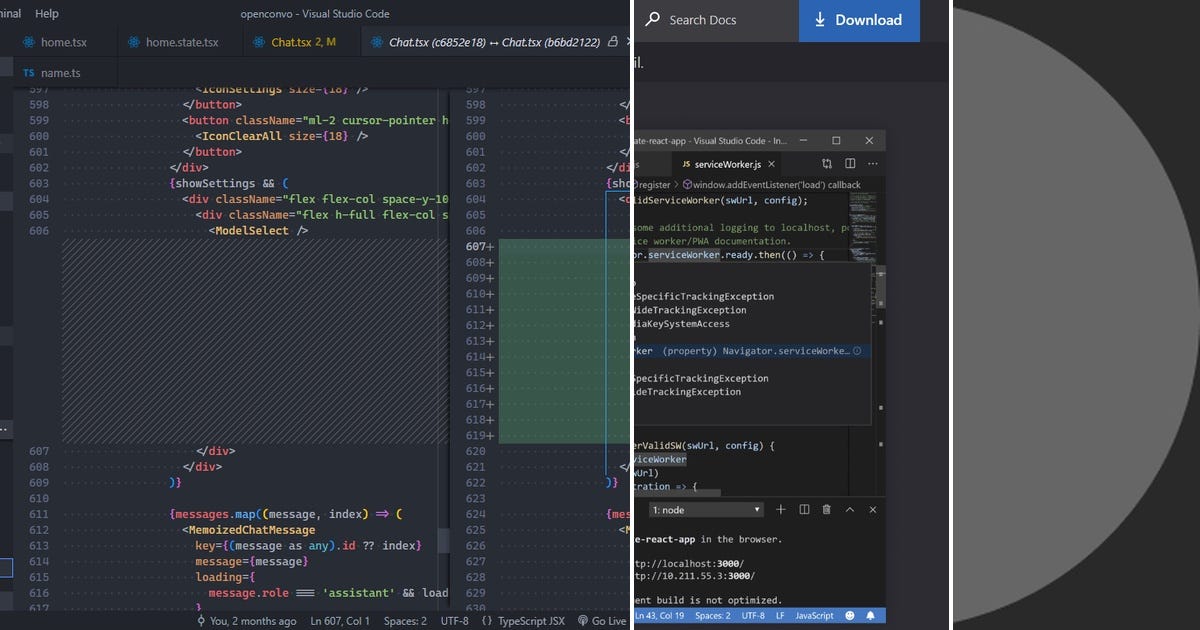The width and height of the screenshot is (1200, 630).
Task: Split the terminal panel
Action: coord(803,510)
